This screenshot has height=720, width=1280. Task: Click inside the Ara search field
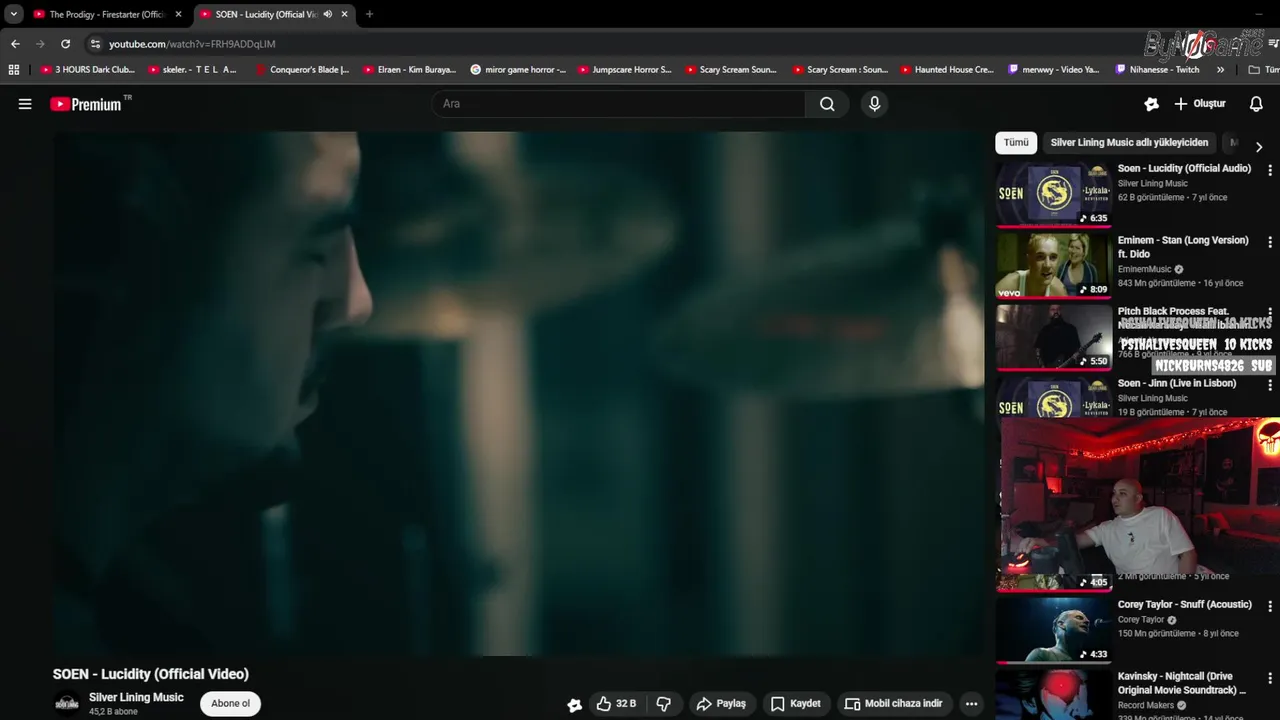coord(620,104)
